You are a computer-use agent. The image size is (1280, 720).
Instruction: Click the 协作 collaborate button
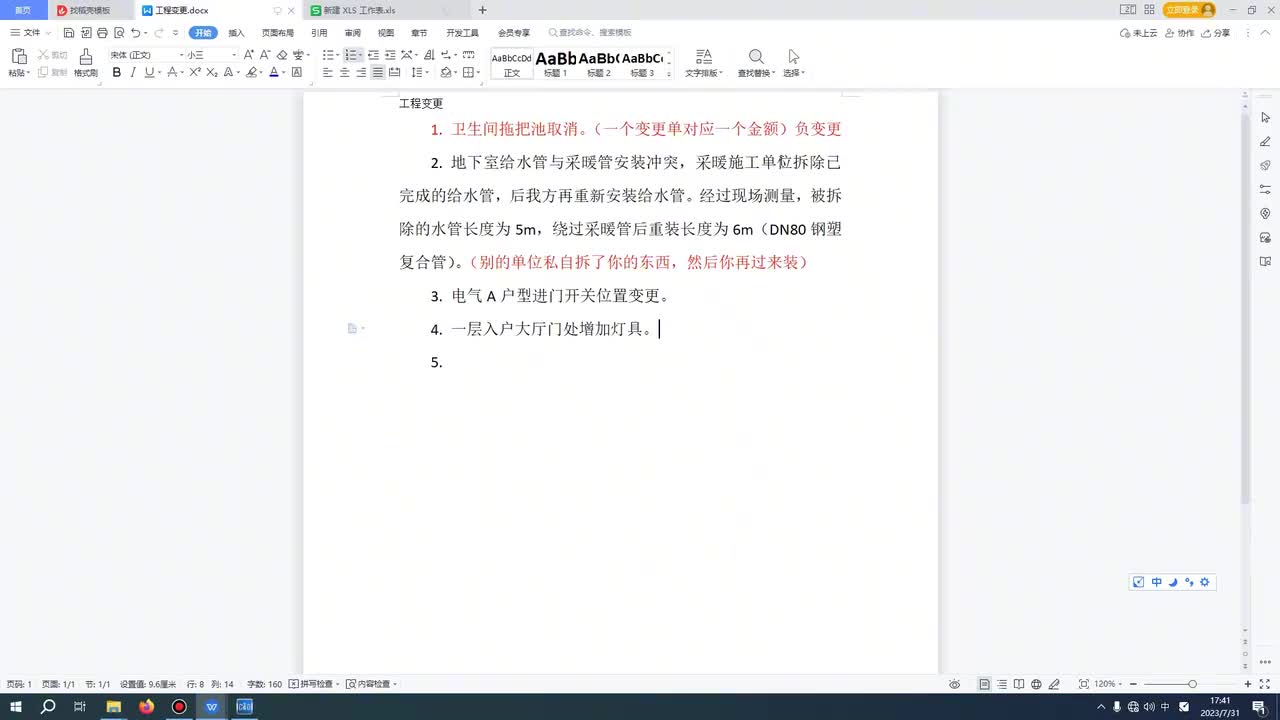[1180, 33]
